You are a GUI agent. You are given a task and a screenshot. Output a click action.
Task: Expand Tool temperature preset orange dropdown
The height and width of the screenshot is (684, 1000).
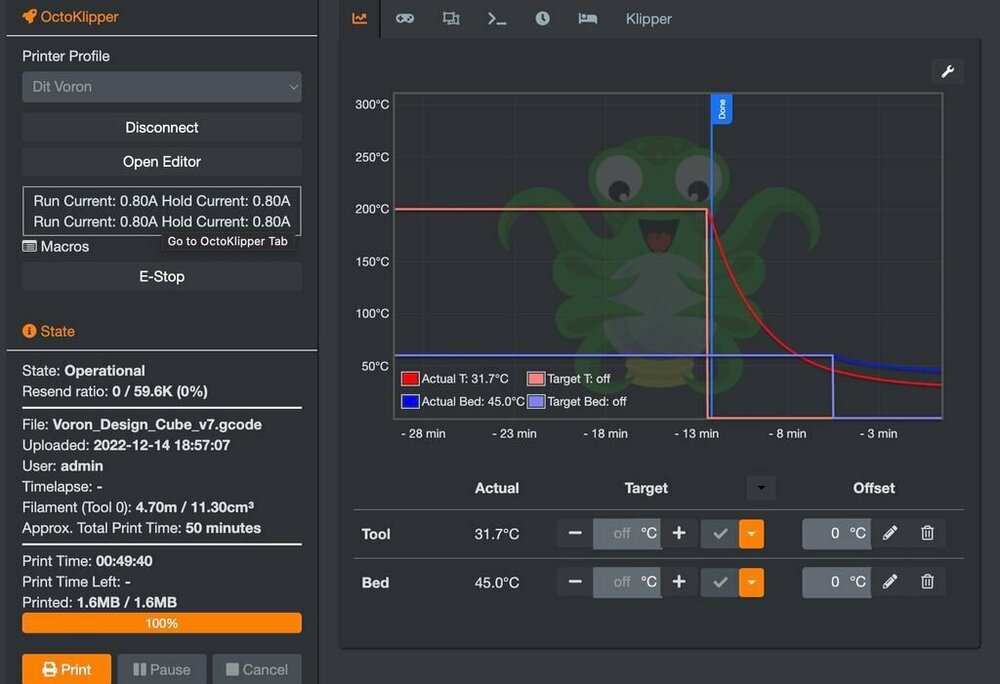751,534
